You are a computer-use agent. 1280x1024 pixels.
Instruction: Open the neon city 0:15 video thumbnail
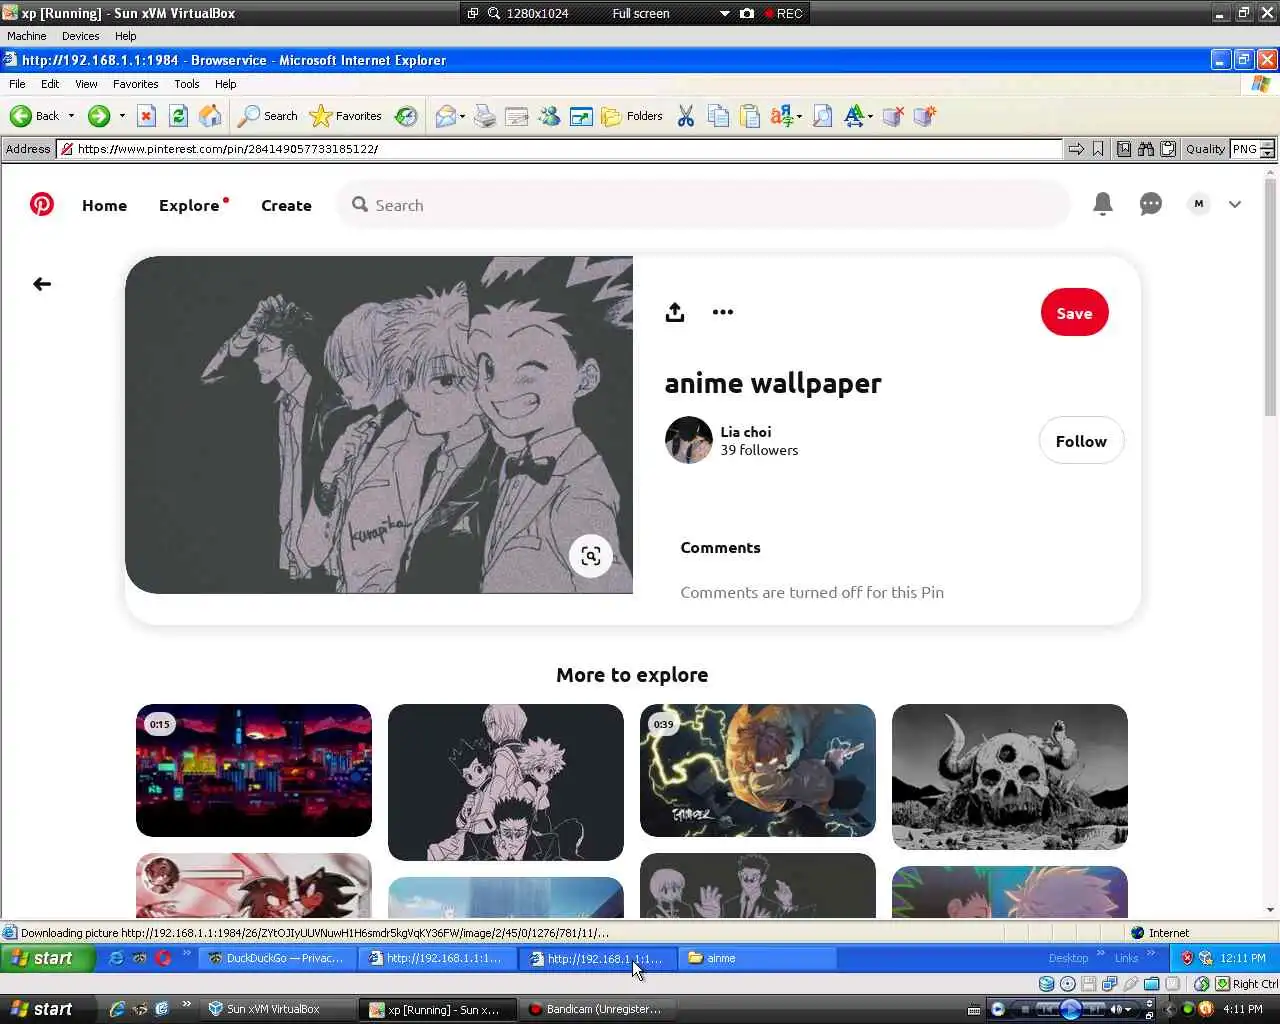[254, 770]
